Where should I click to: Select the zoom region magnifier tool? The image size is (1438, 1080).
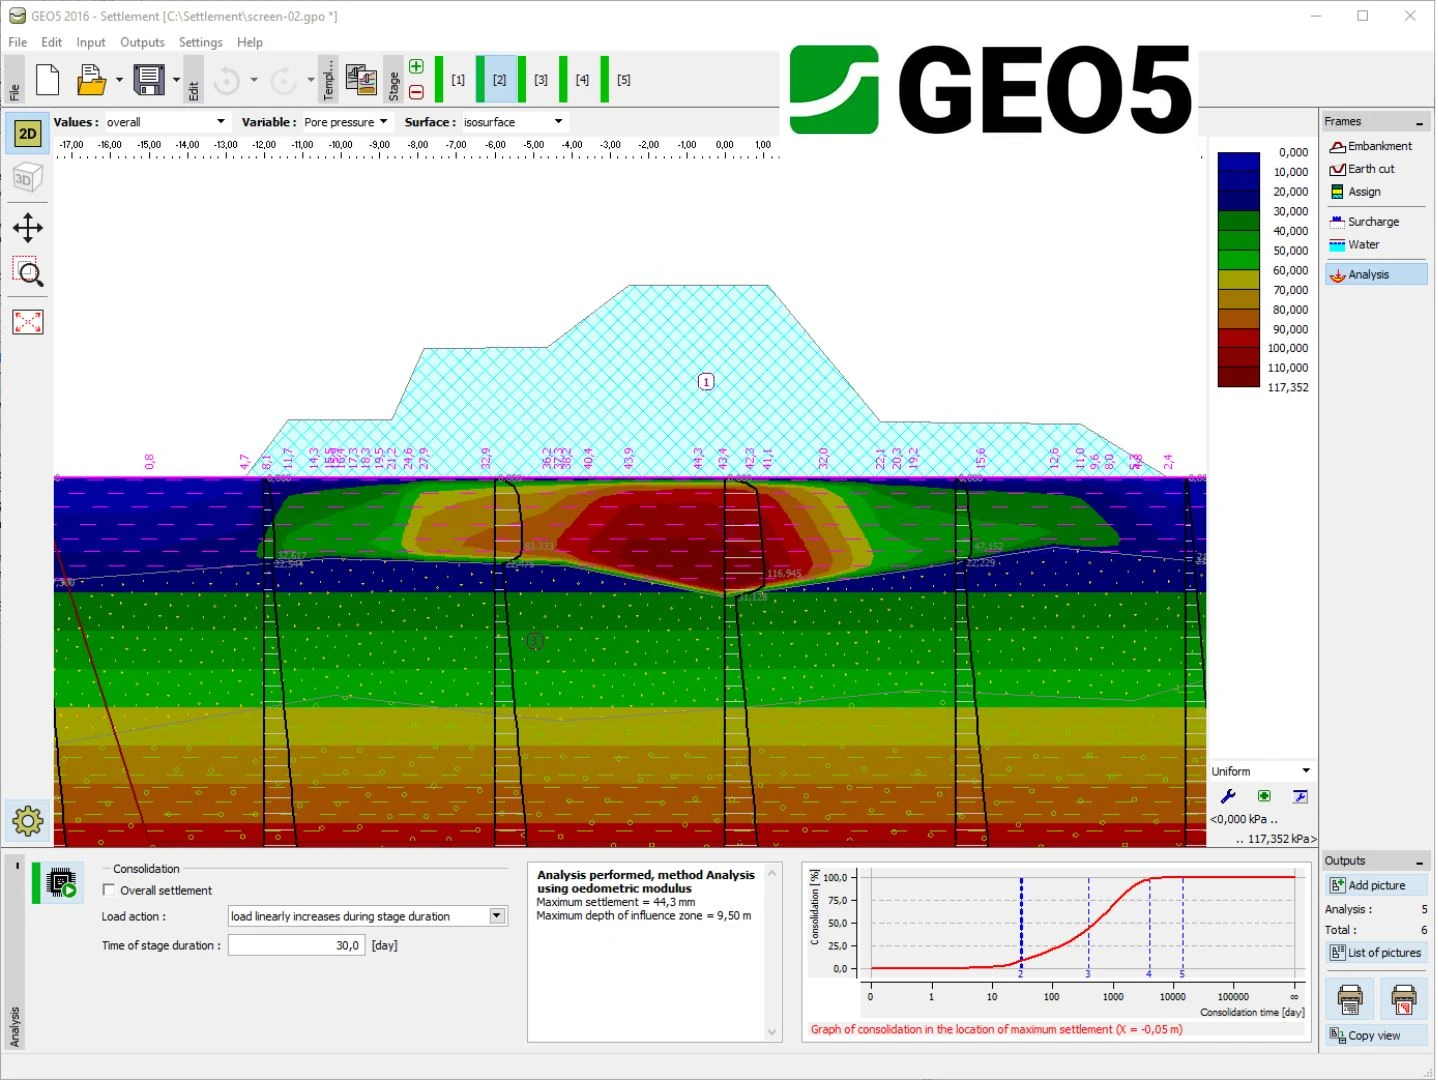pyautogui.click(x=27, y=273)
